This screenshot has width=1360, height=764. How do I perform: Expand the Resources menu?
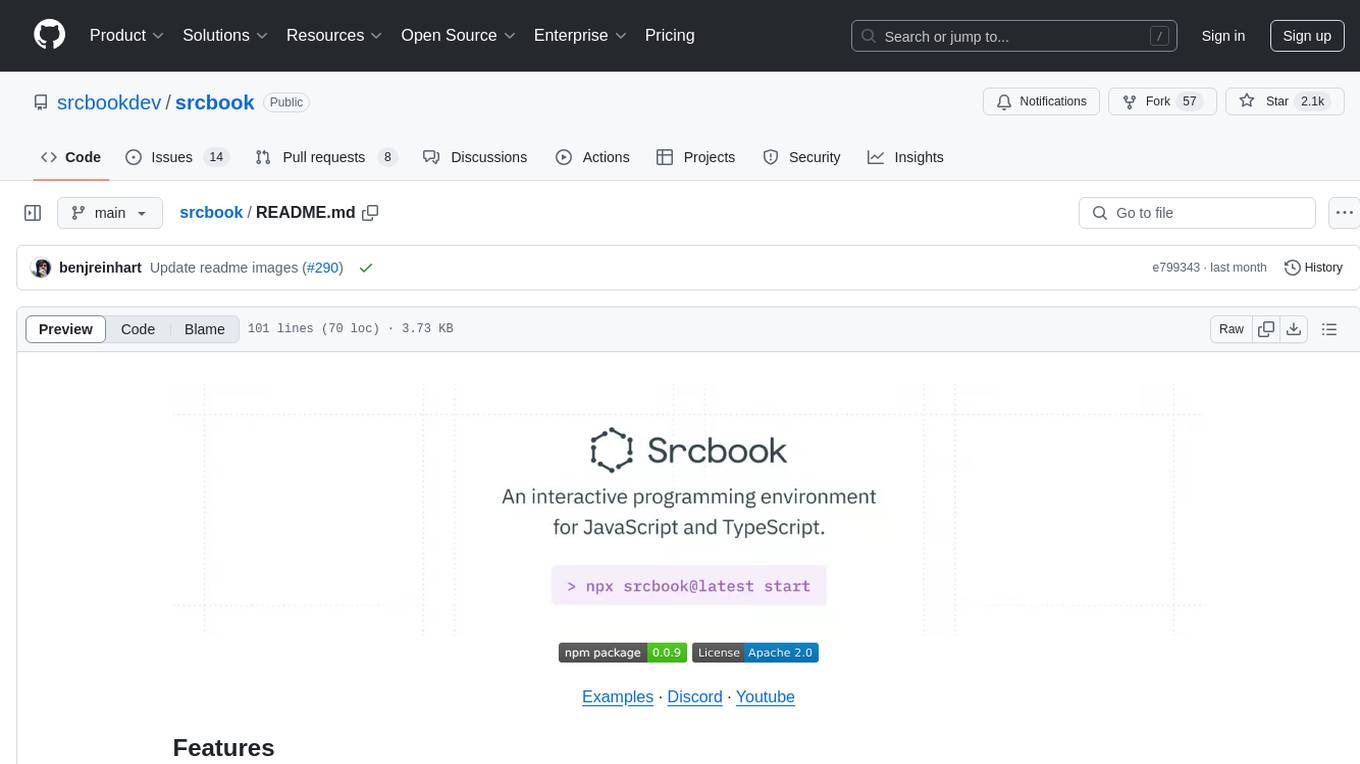[x=334, y=35]
